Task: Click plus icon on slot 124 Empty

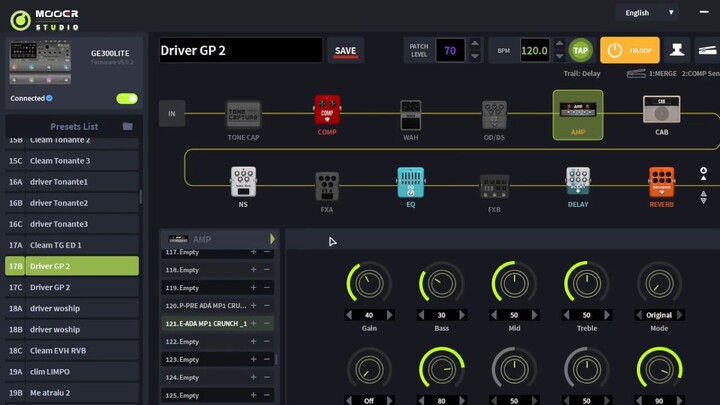Action: 253,377
